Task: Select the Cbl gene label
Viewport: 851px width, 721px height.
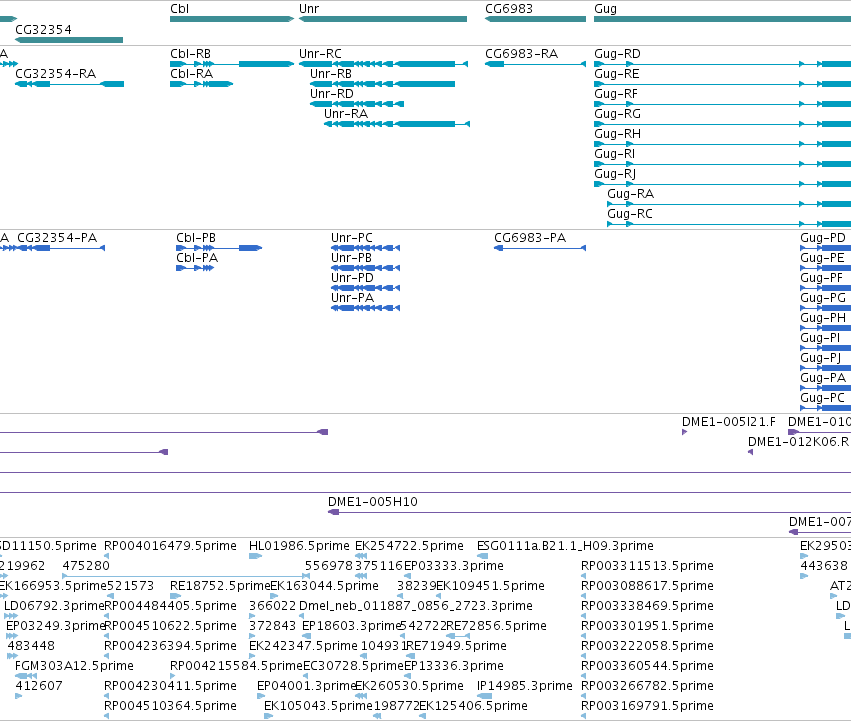Action: [x=180, y=9]
